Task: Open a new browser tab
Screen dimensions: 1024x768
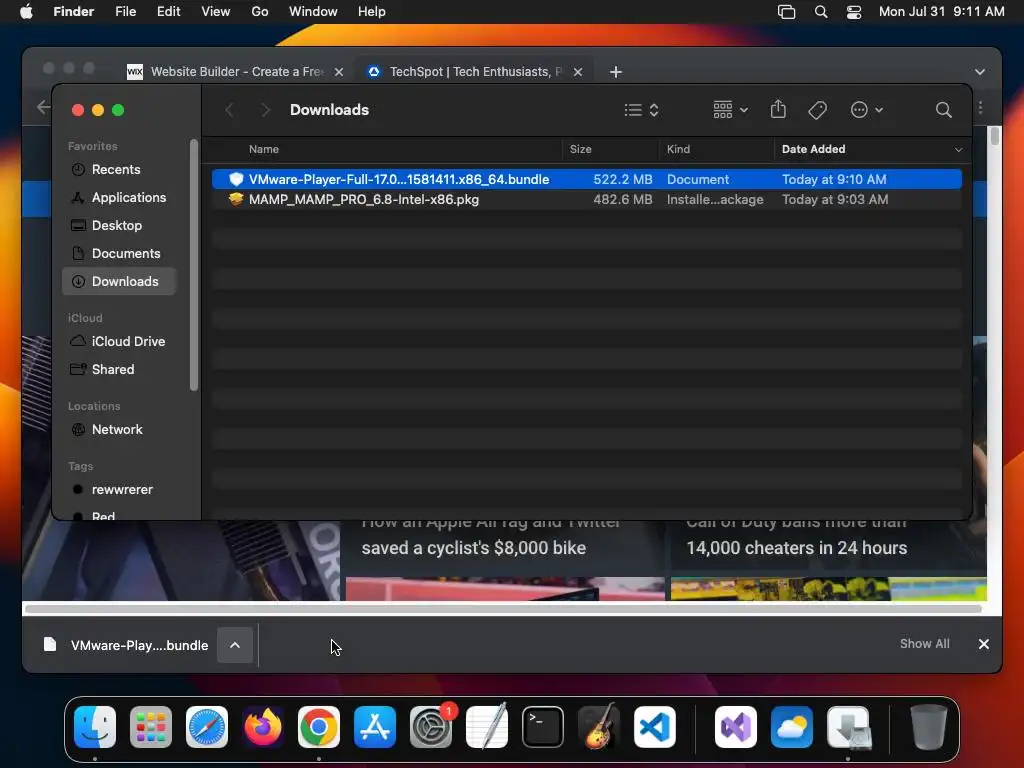Action: pyautogui.click(x=615, y=72)
